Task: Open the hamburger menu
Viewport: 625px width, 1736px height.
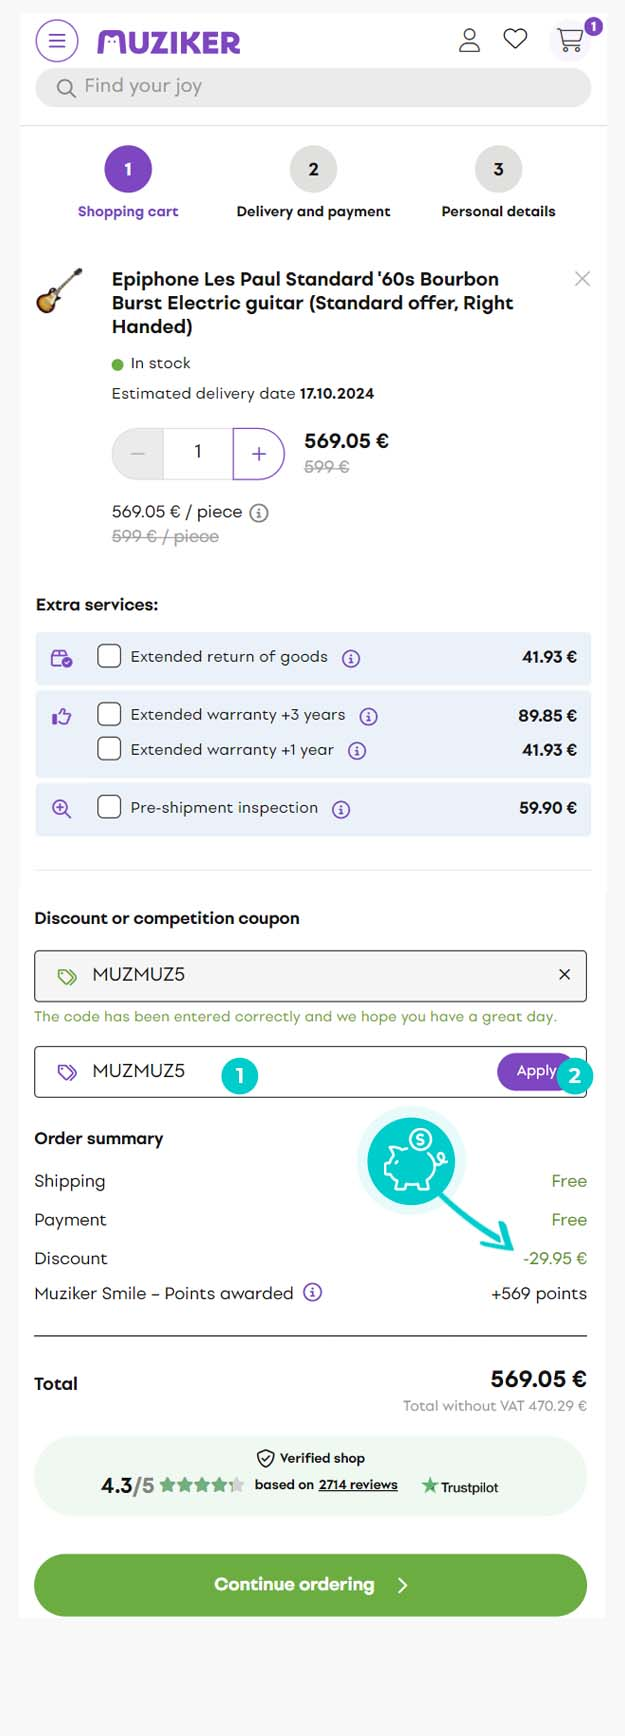Action: 57,41
